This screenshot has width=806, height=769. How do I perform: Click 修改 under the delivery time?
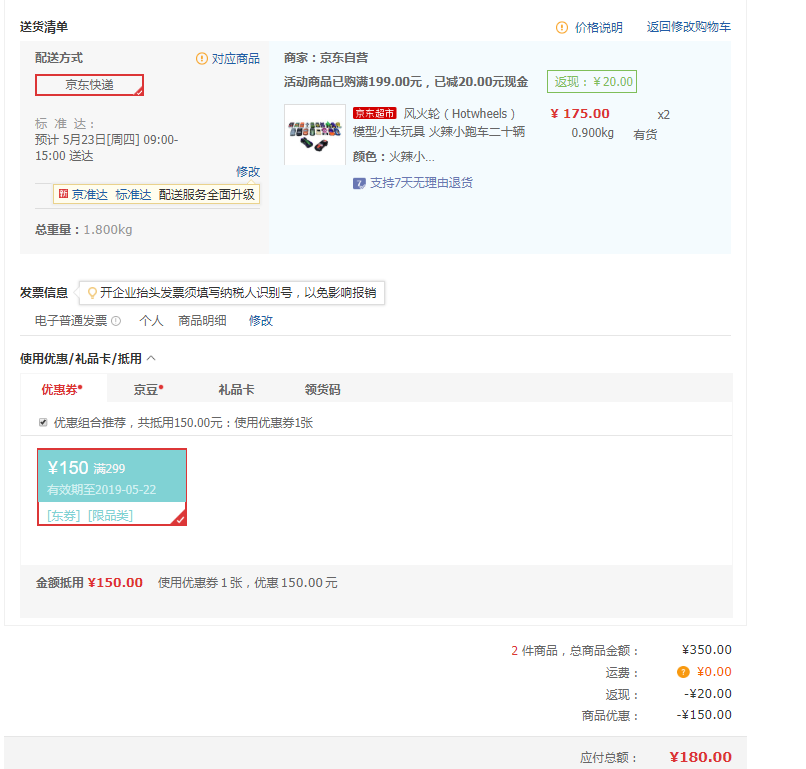click(248, 171)
